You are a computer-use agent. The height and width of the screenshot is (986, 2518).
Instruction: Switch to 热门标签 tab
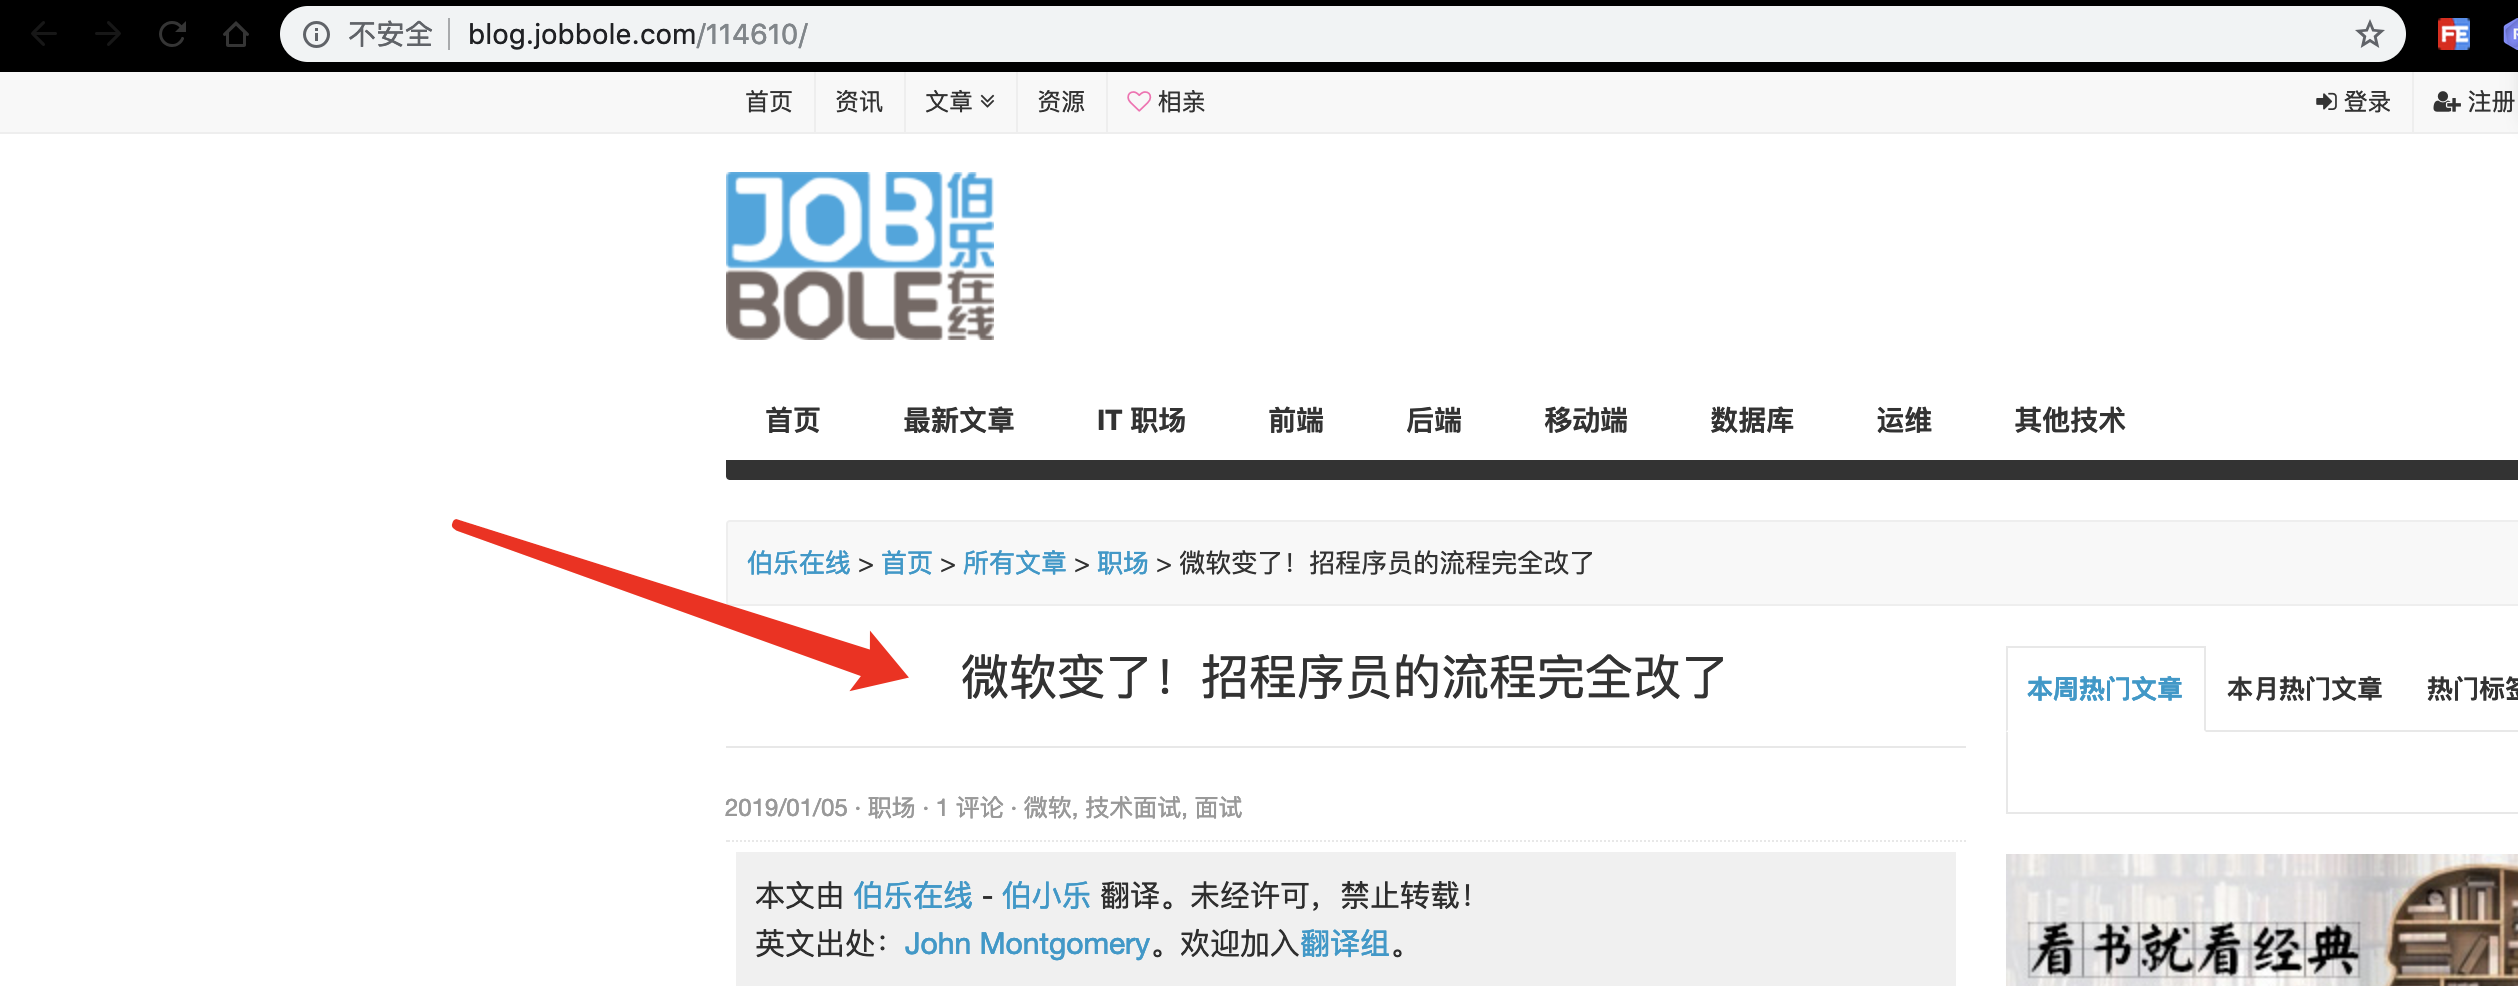click(x=2472, y=689)
